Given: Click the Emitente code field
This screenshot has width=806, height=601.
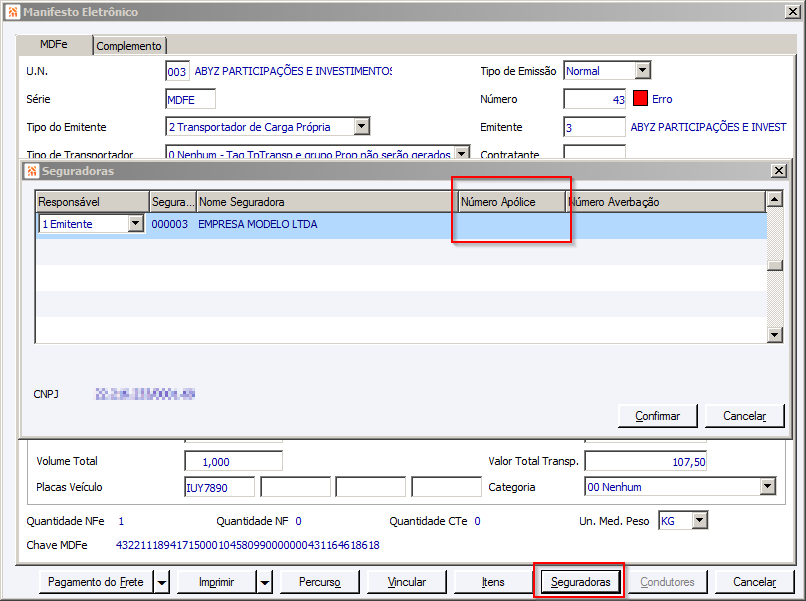Looking at the screenshot, I should (594, 127).
